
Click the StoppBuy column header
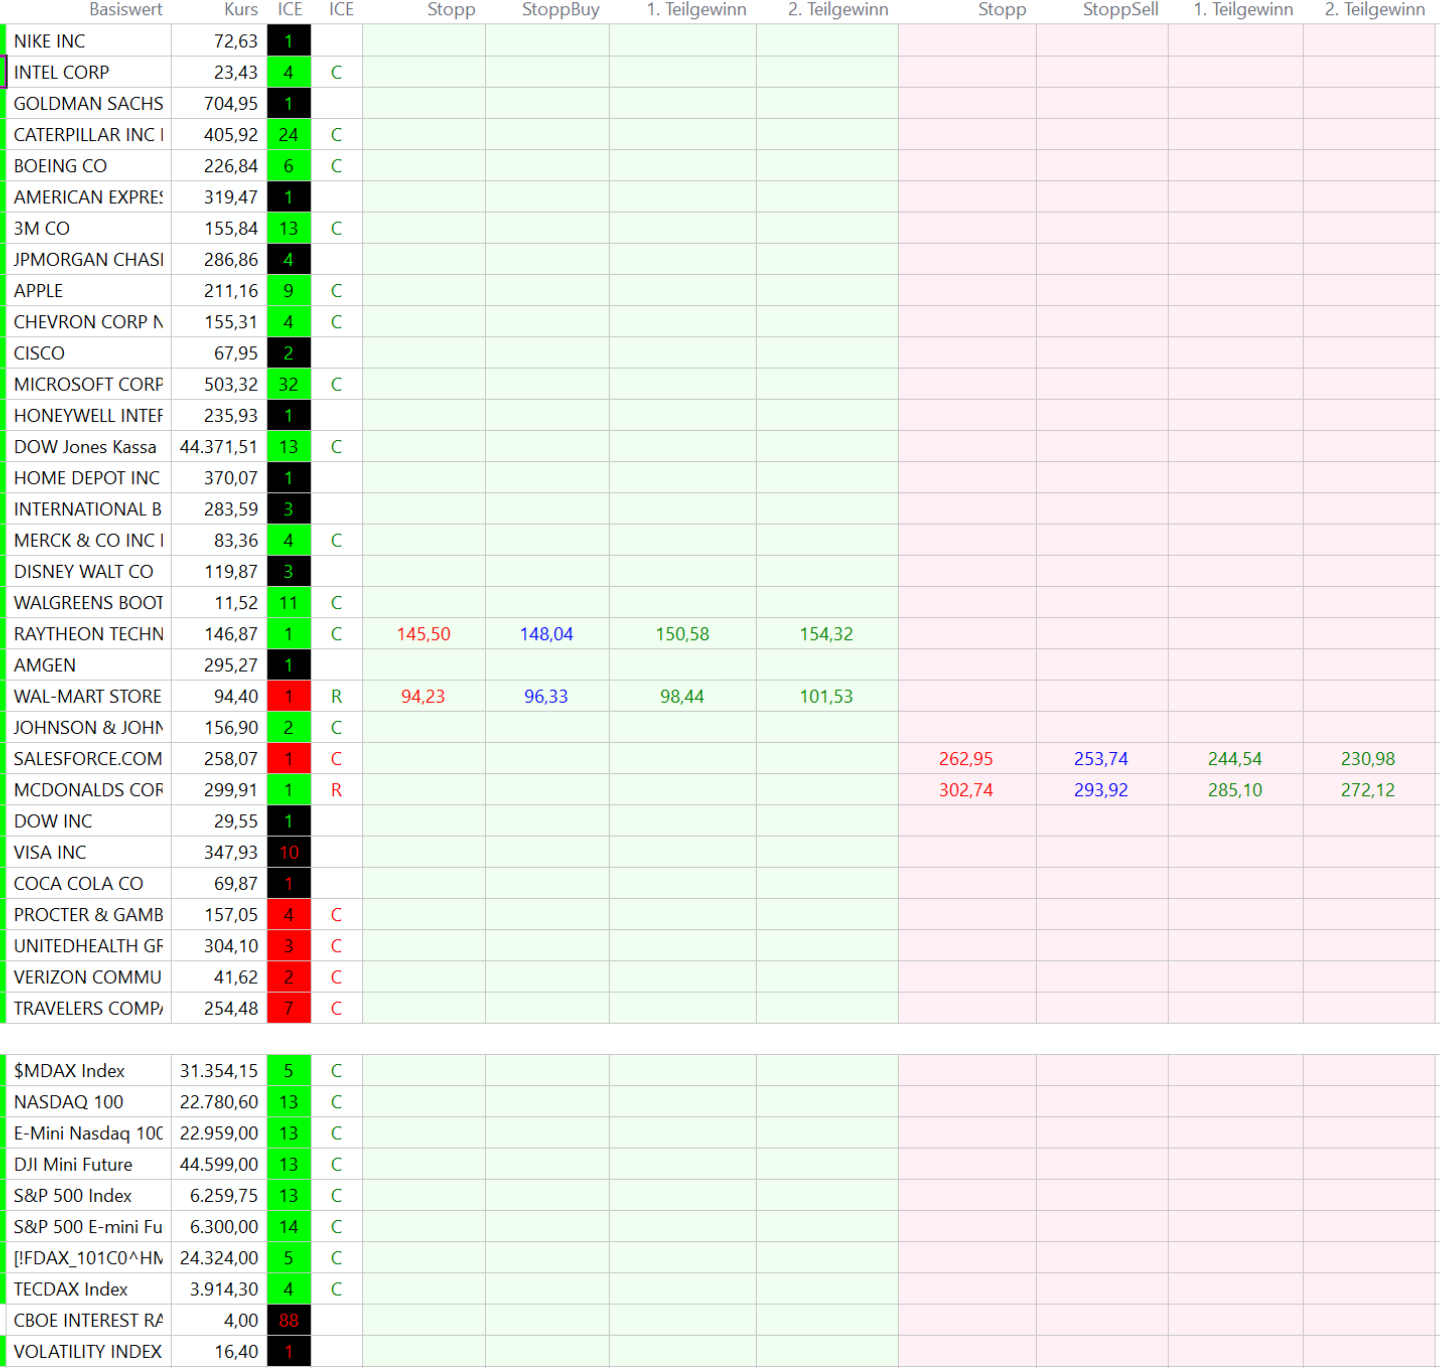point(560,10)
